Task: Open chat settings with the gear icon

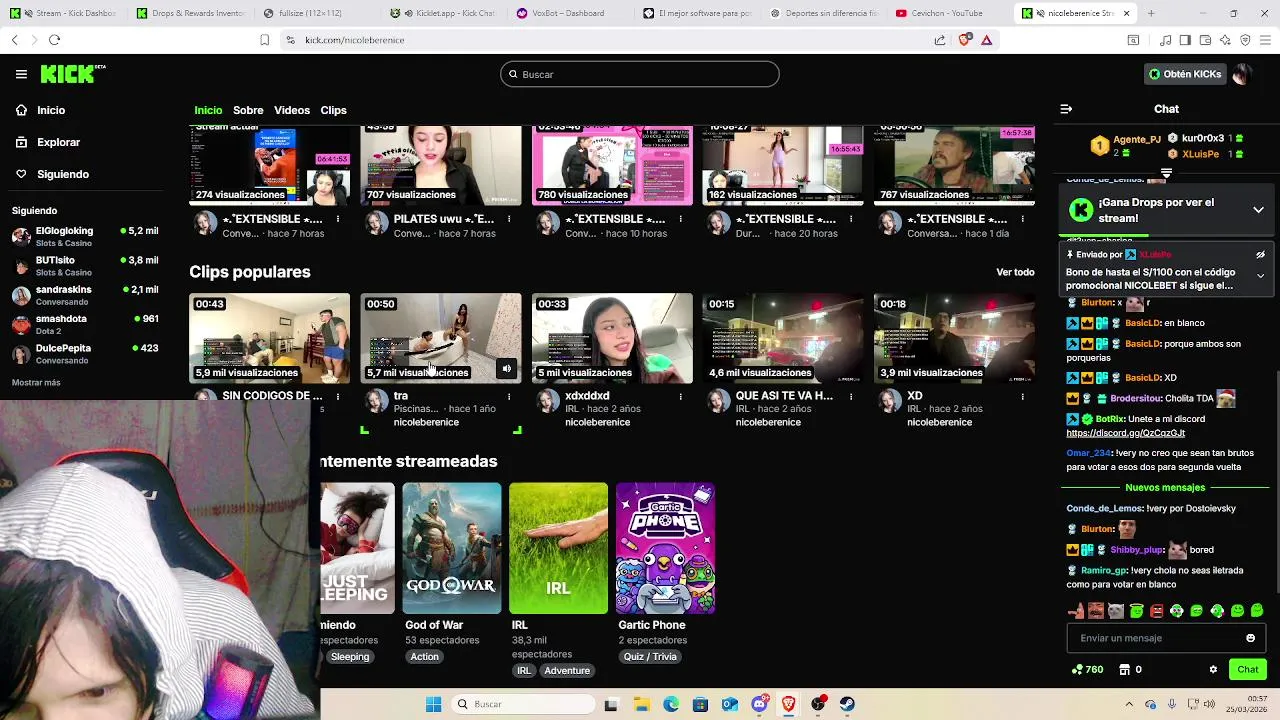Action: pyautogui.click(x=1213, y=670)
